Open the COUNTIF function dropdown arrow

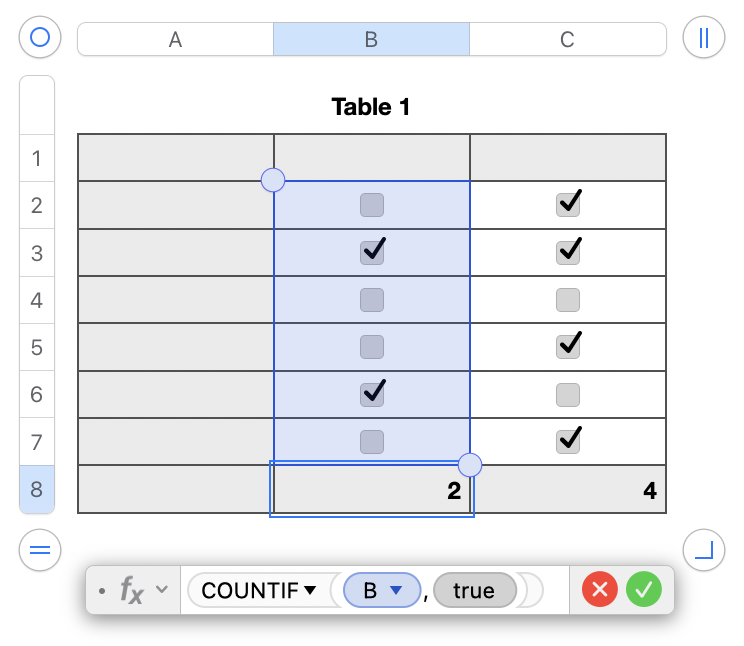tap(310, 591)
